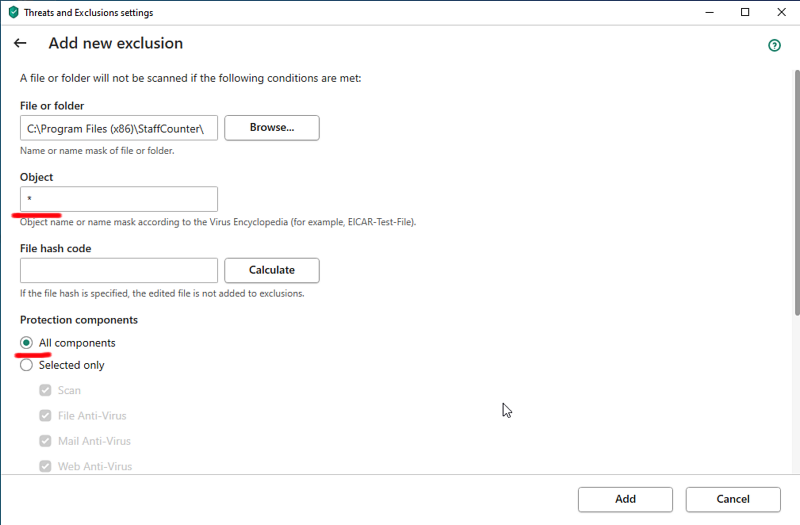800x525 pixels.
Task: Click the File hash code input field
Action: pyautogui.click(x=119, y=270)
